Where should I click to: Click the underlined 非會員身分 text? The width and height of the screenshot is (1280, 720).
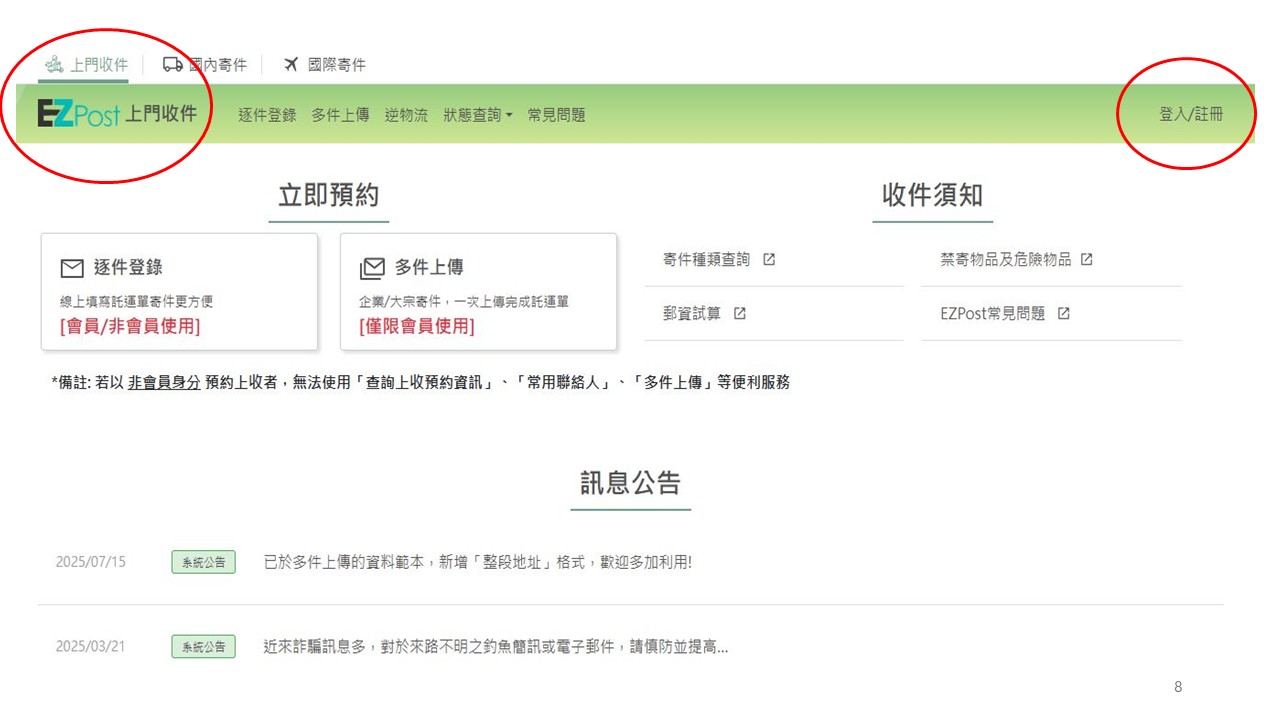164,382
